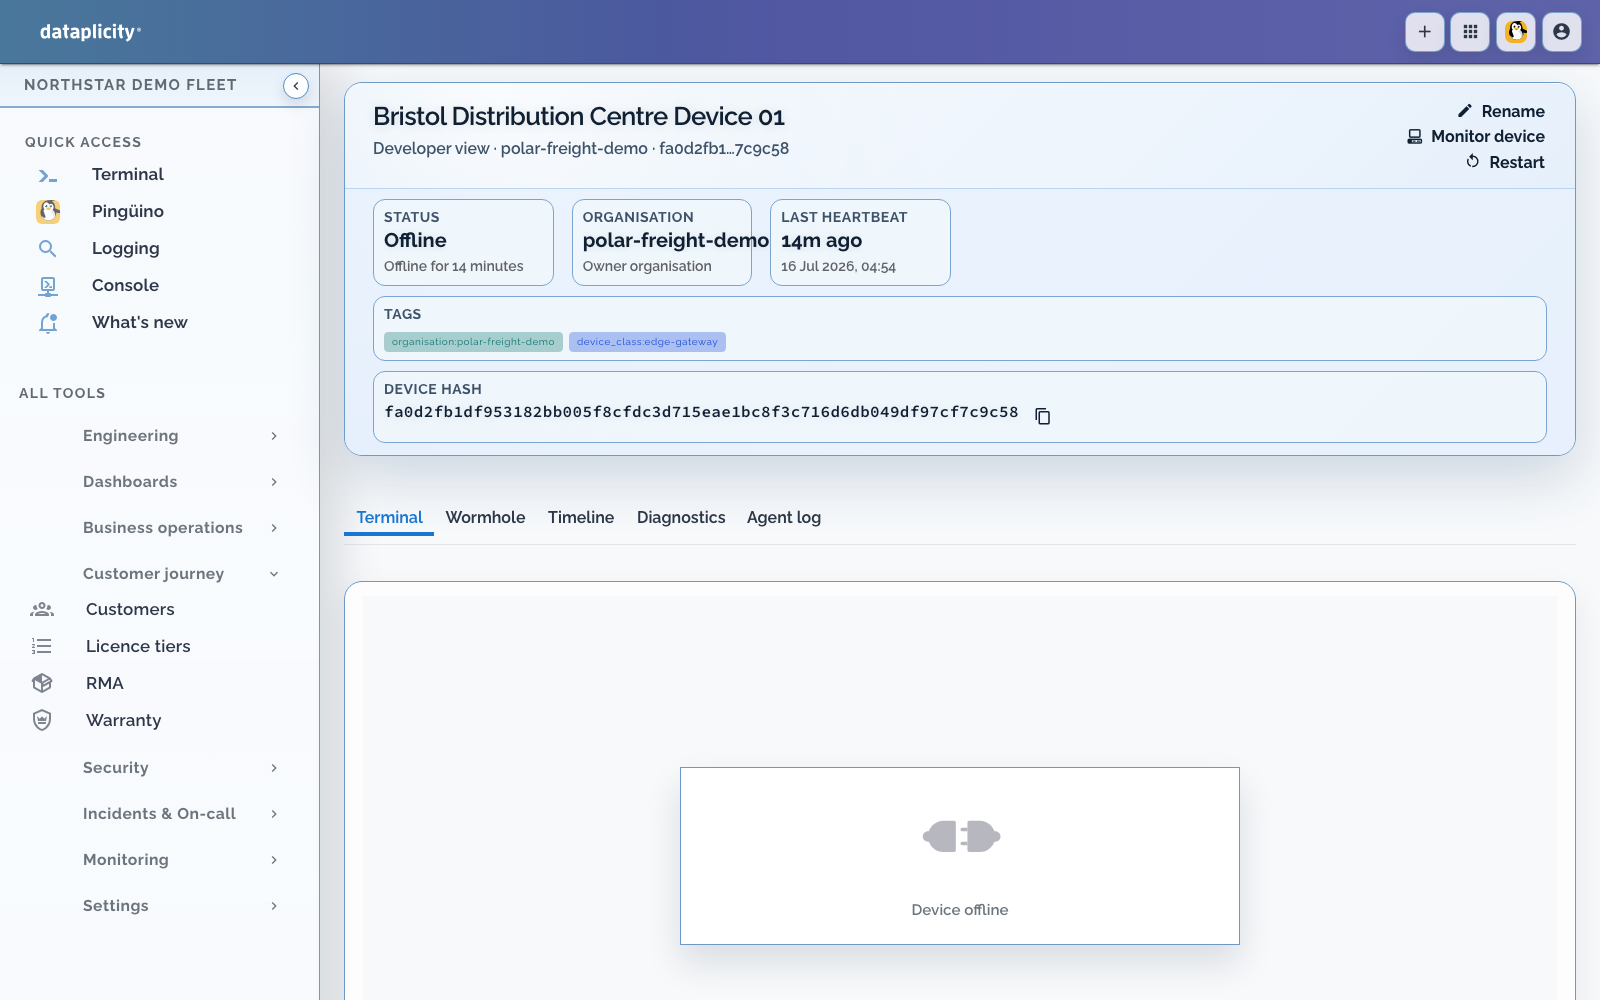Image resolution: width=1600 pixels, height=1000 pixels.
Task: Click the Rename pencil icon
Action: click(1465, 111)
